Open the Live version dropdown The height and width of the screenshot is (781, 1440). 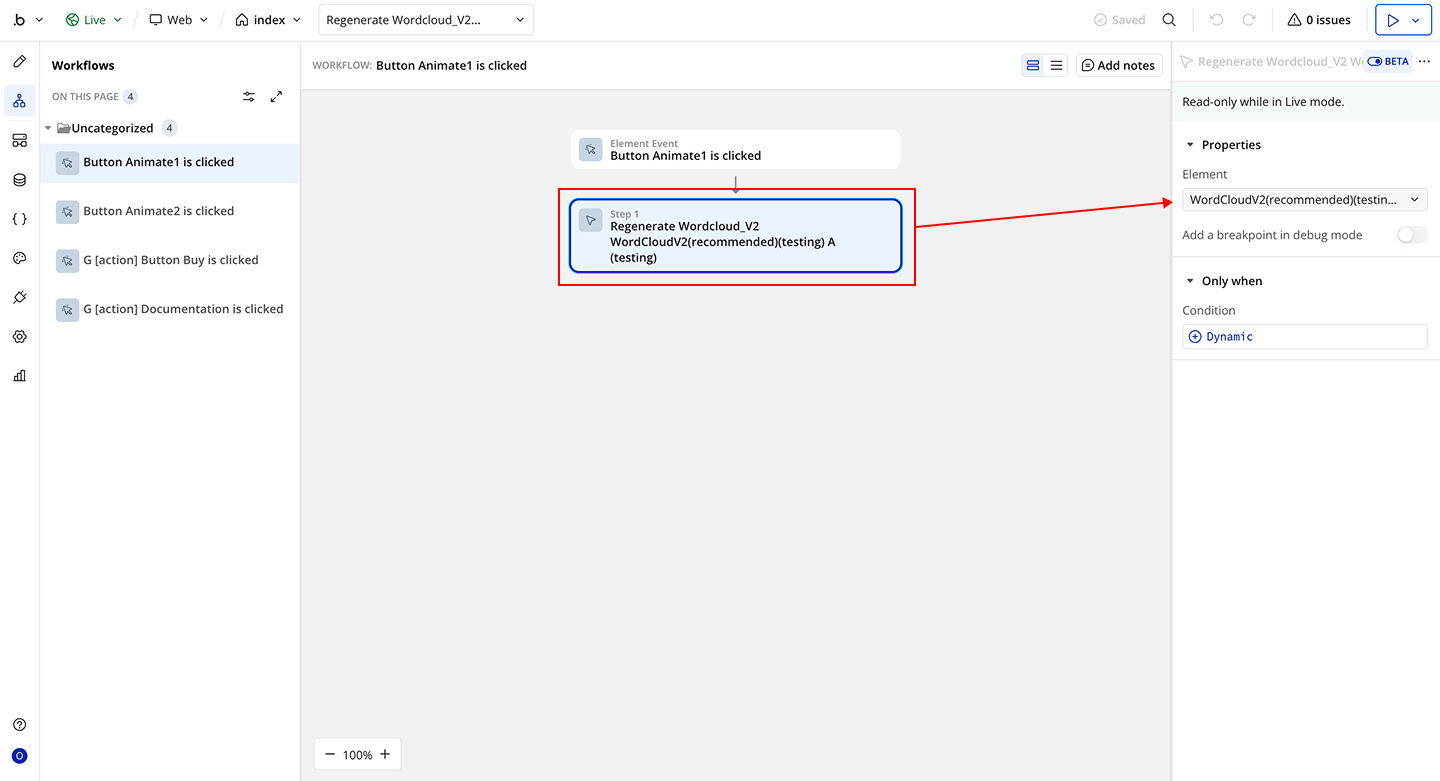(94, 20)
